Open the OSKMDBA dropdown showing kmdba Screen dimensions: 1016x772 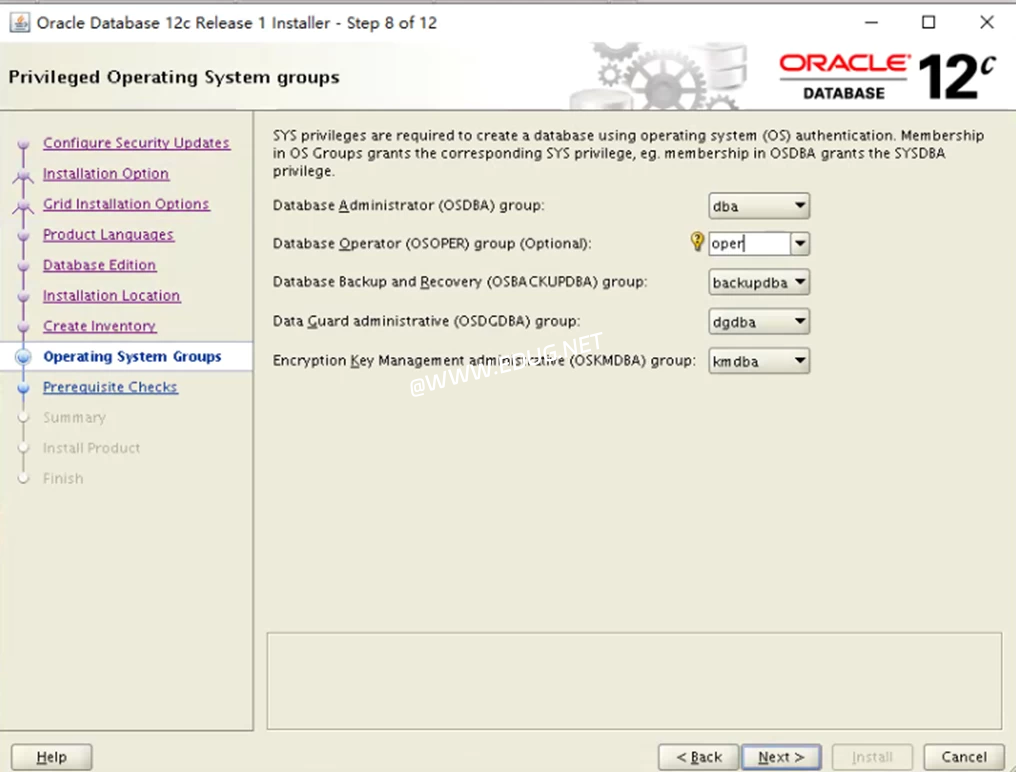[759, 361]
